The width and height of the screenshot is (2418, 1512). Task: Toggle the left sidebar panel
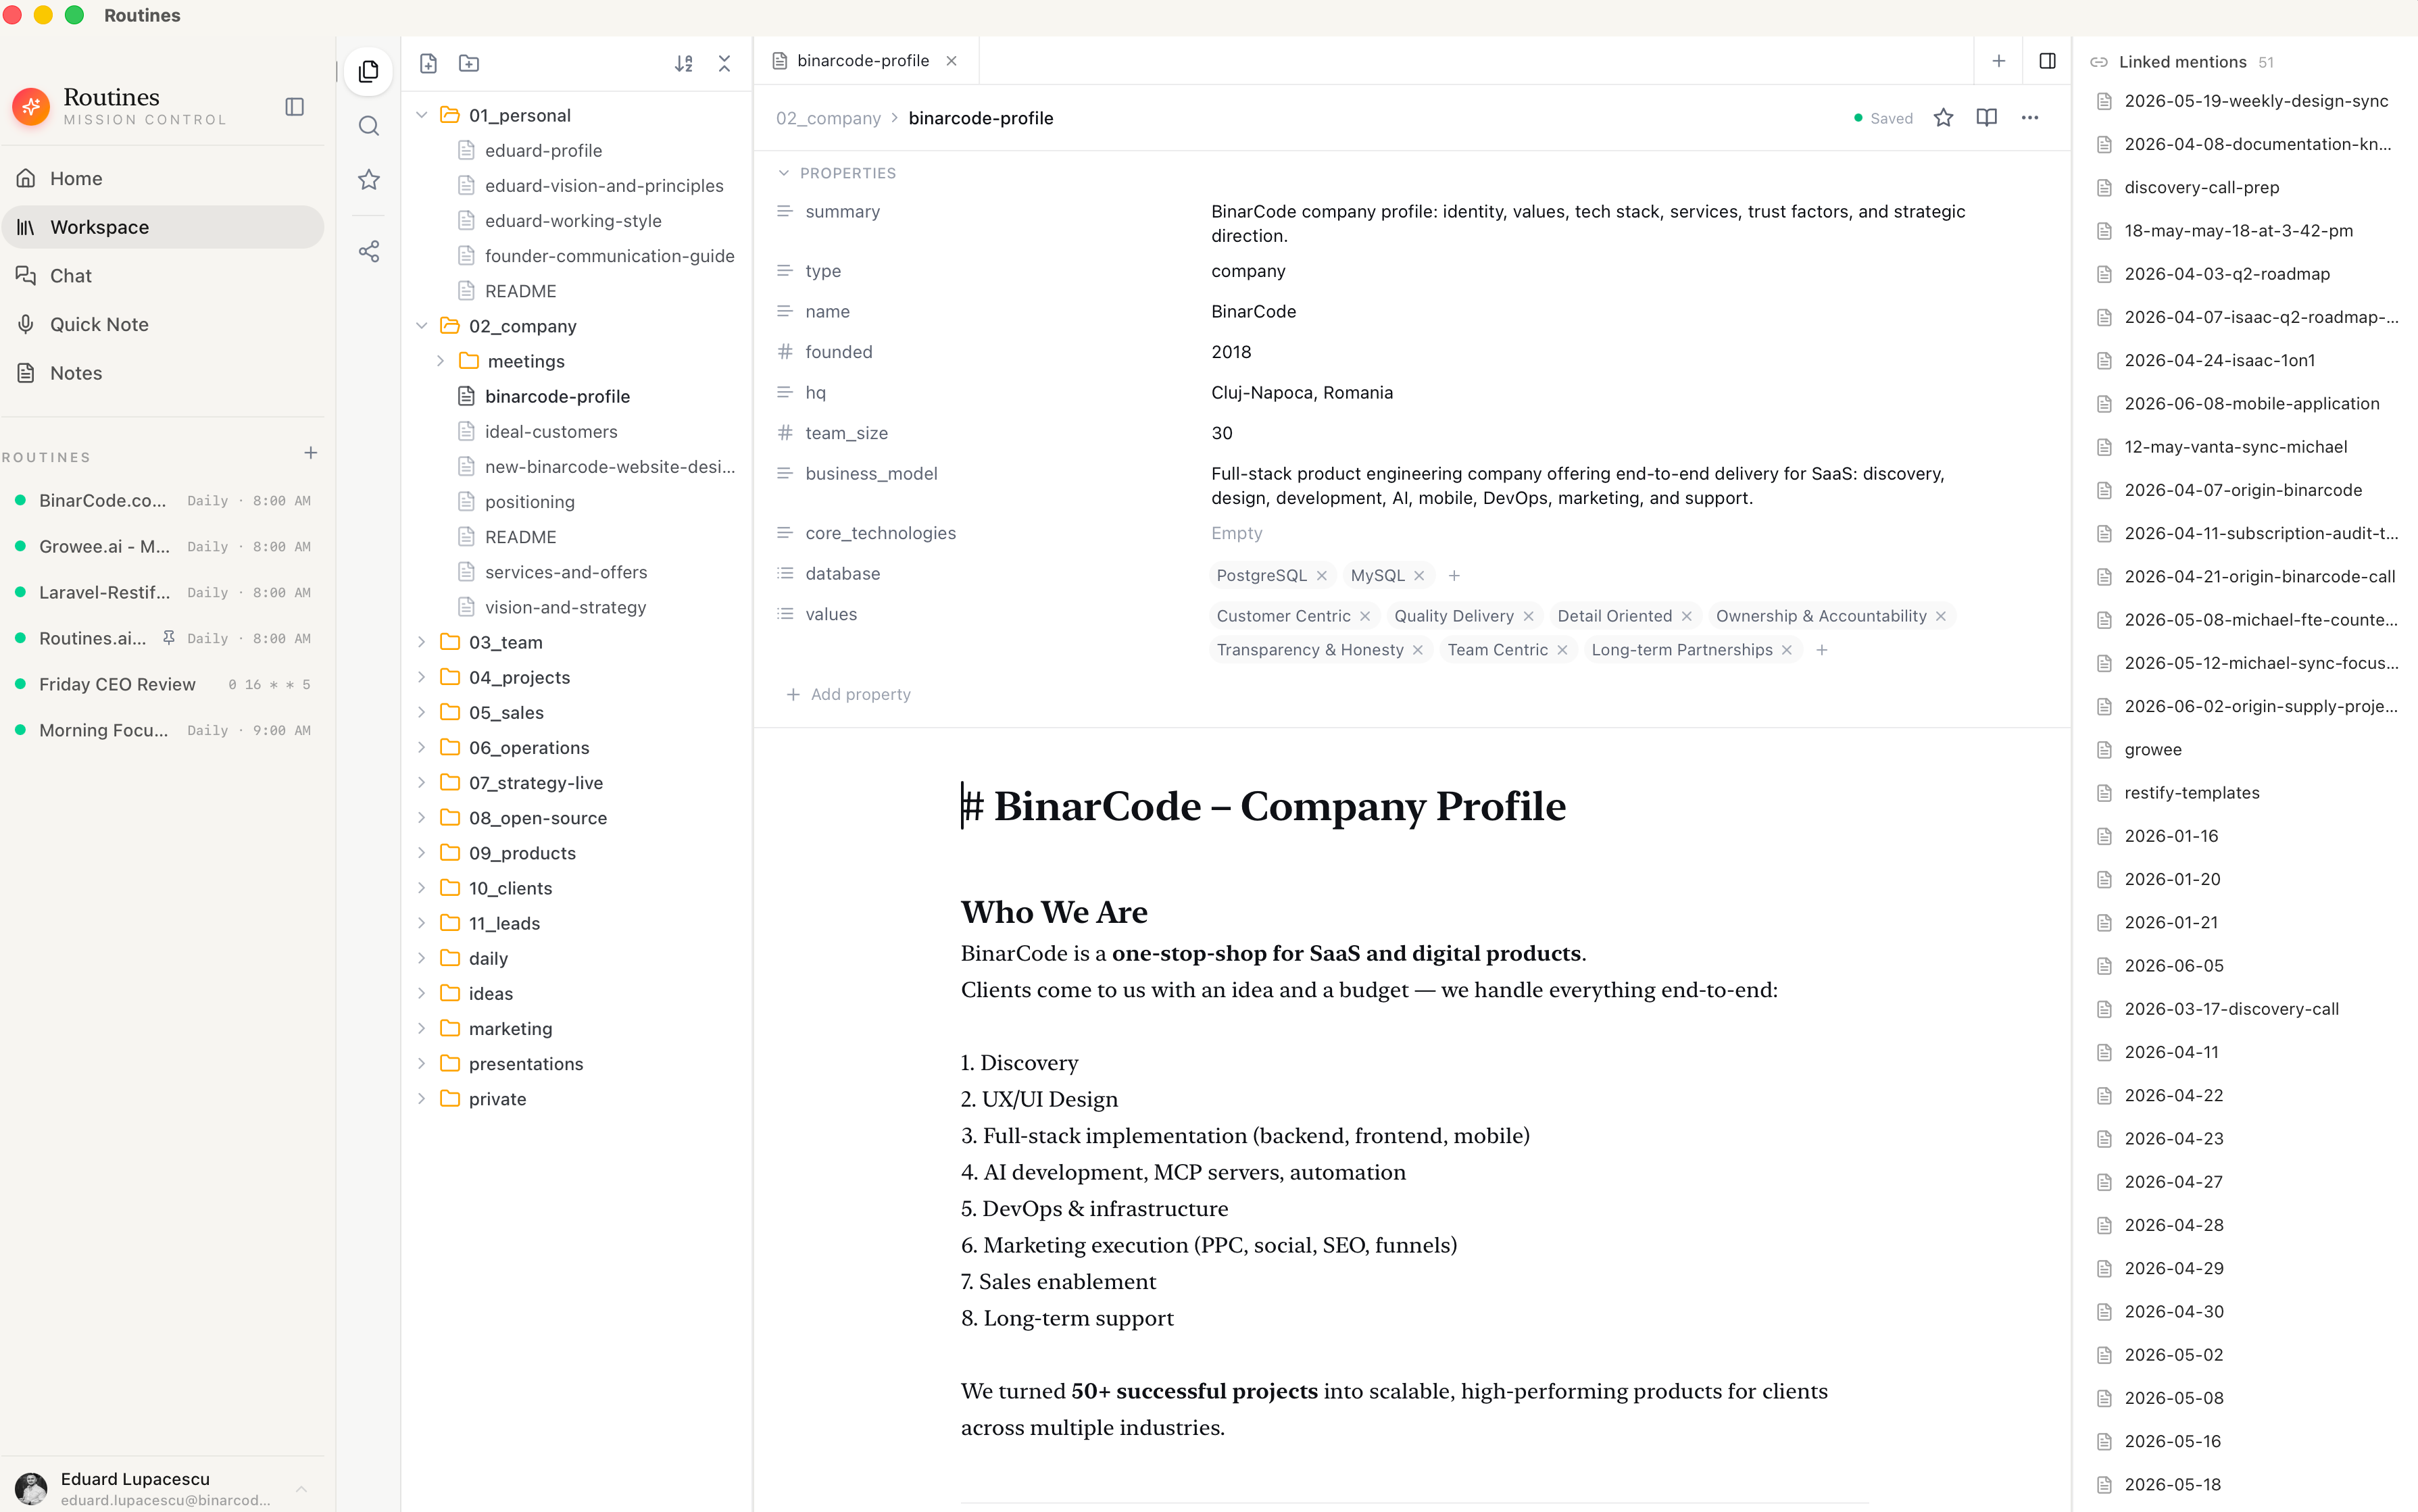295,107
